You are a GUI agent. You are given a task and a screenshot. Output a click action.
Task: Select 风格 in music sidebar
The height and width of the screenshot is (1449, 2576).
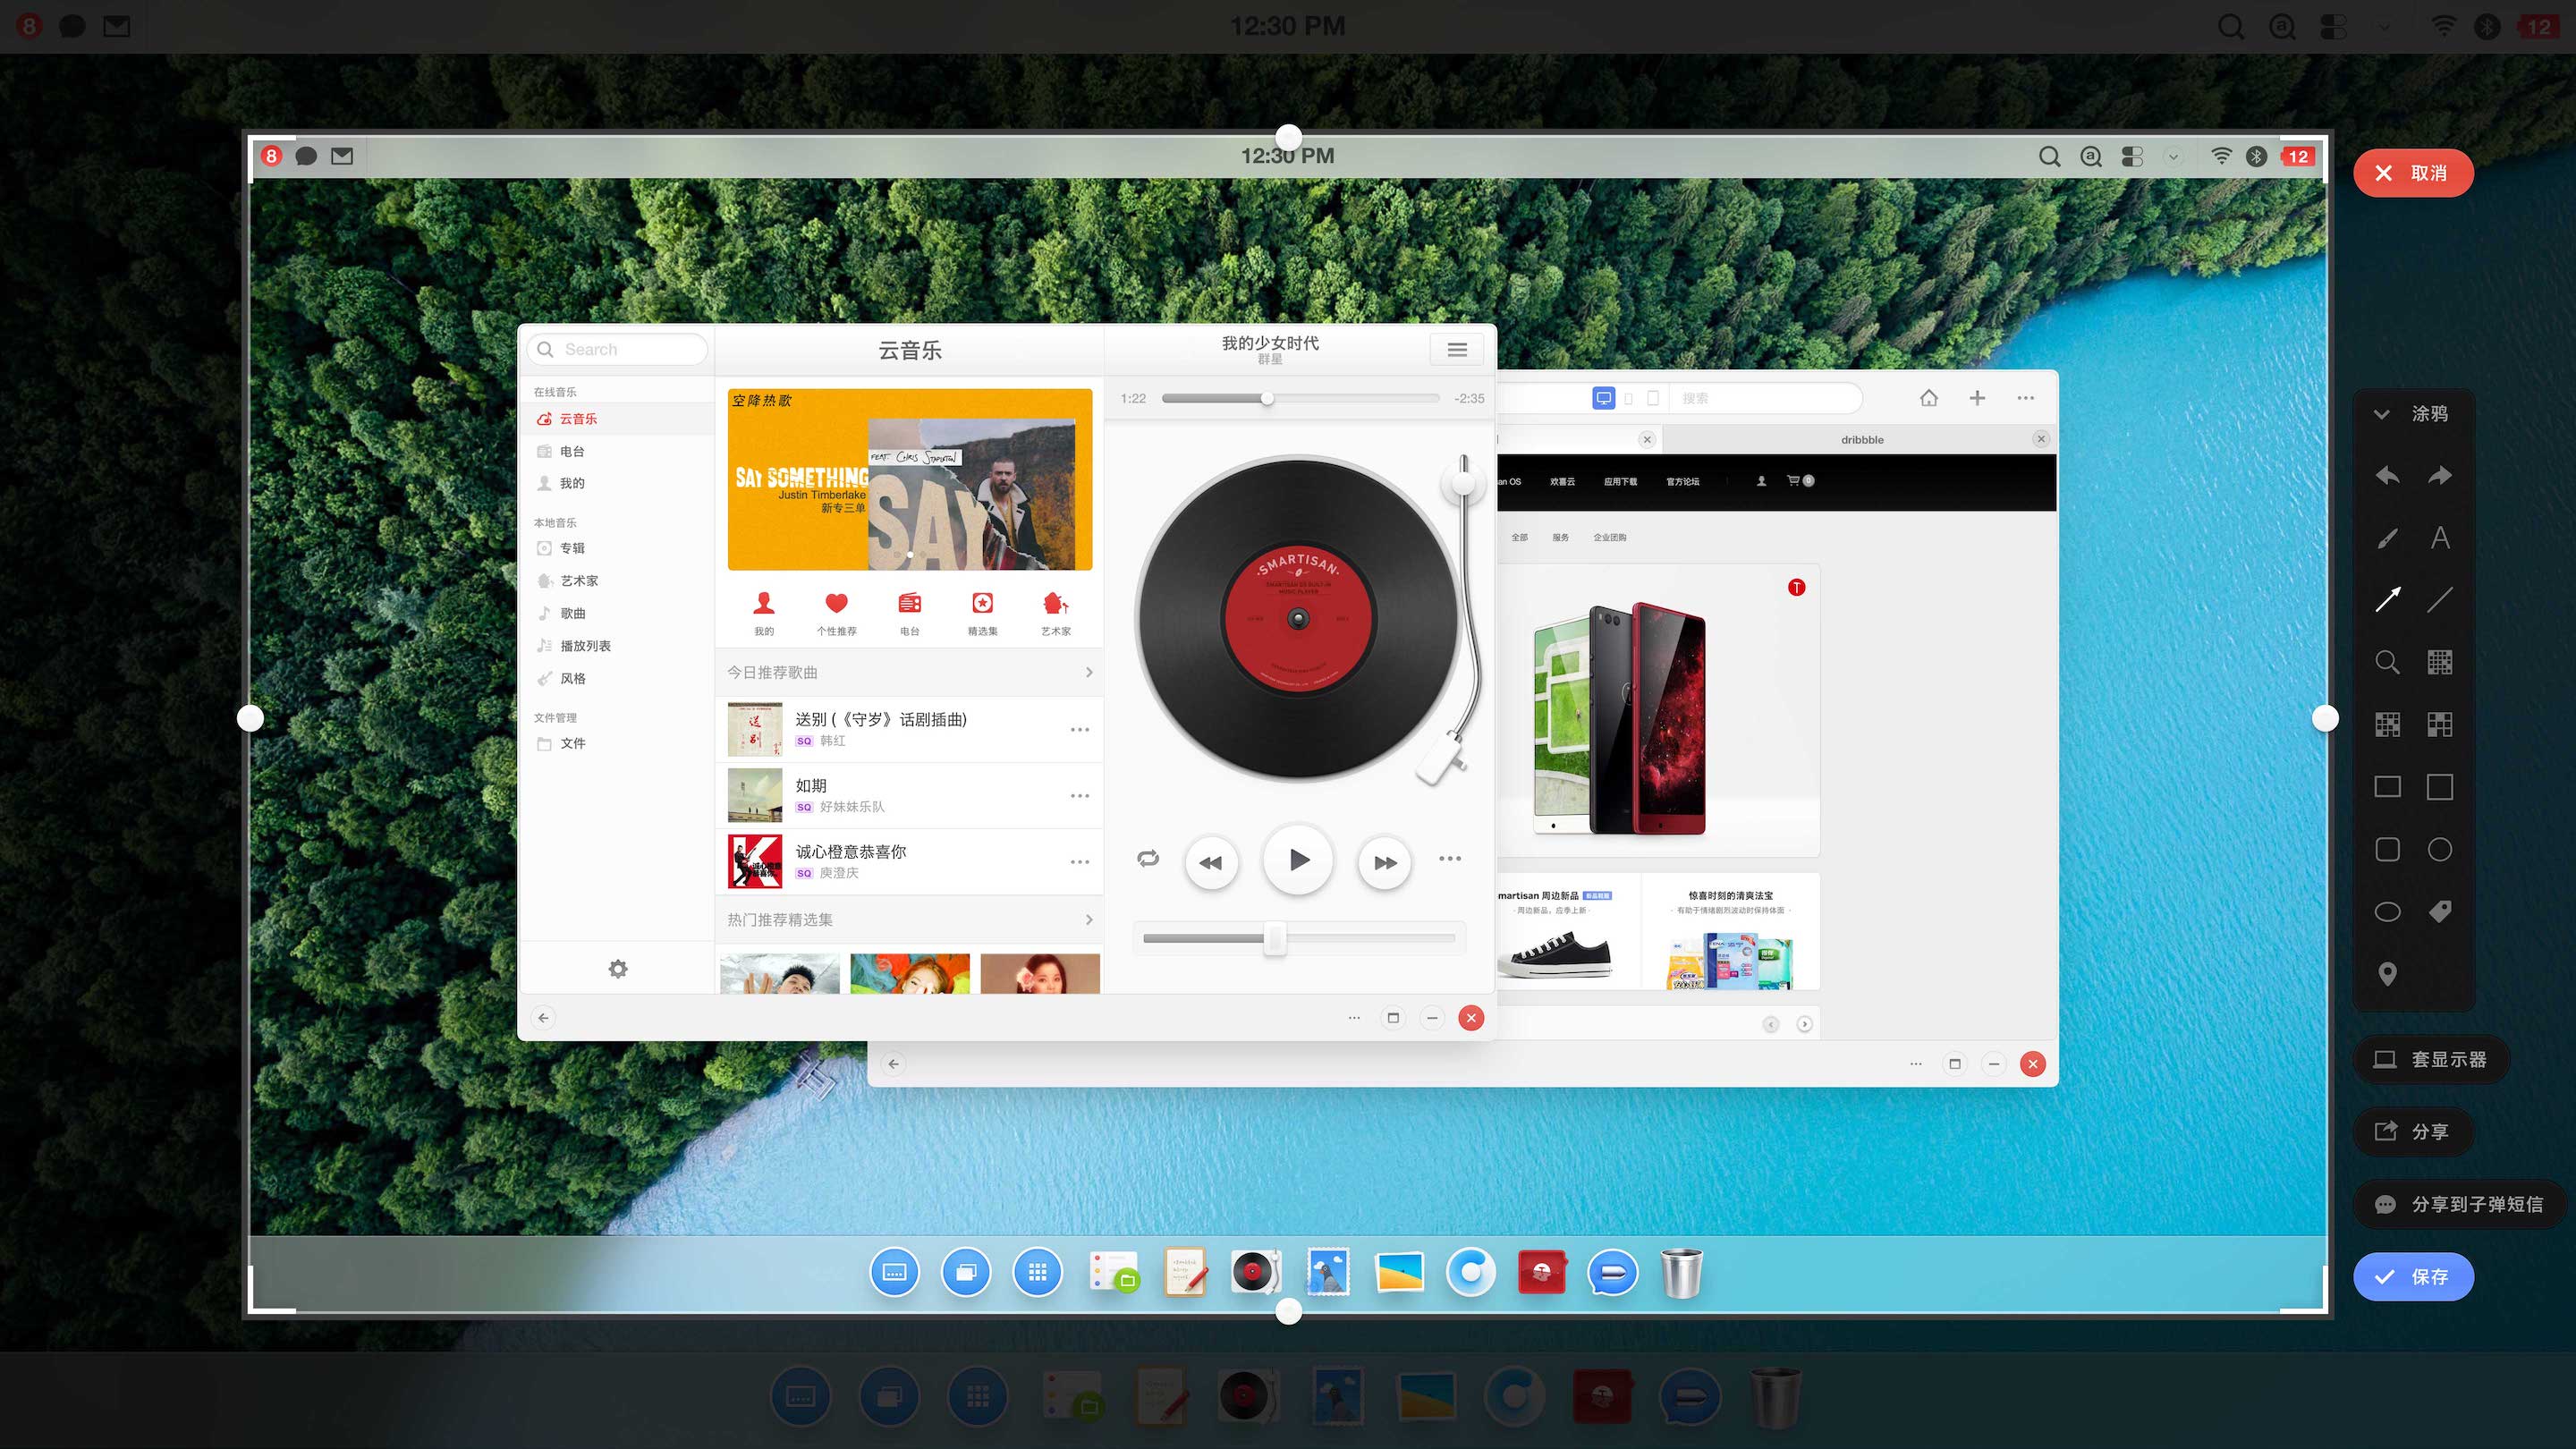[616, 678]
